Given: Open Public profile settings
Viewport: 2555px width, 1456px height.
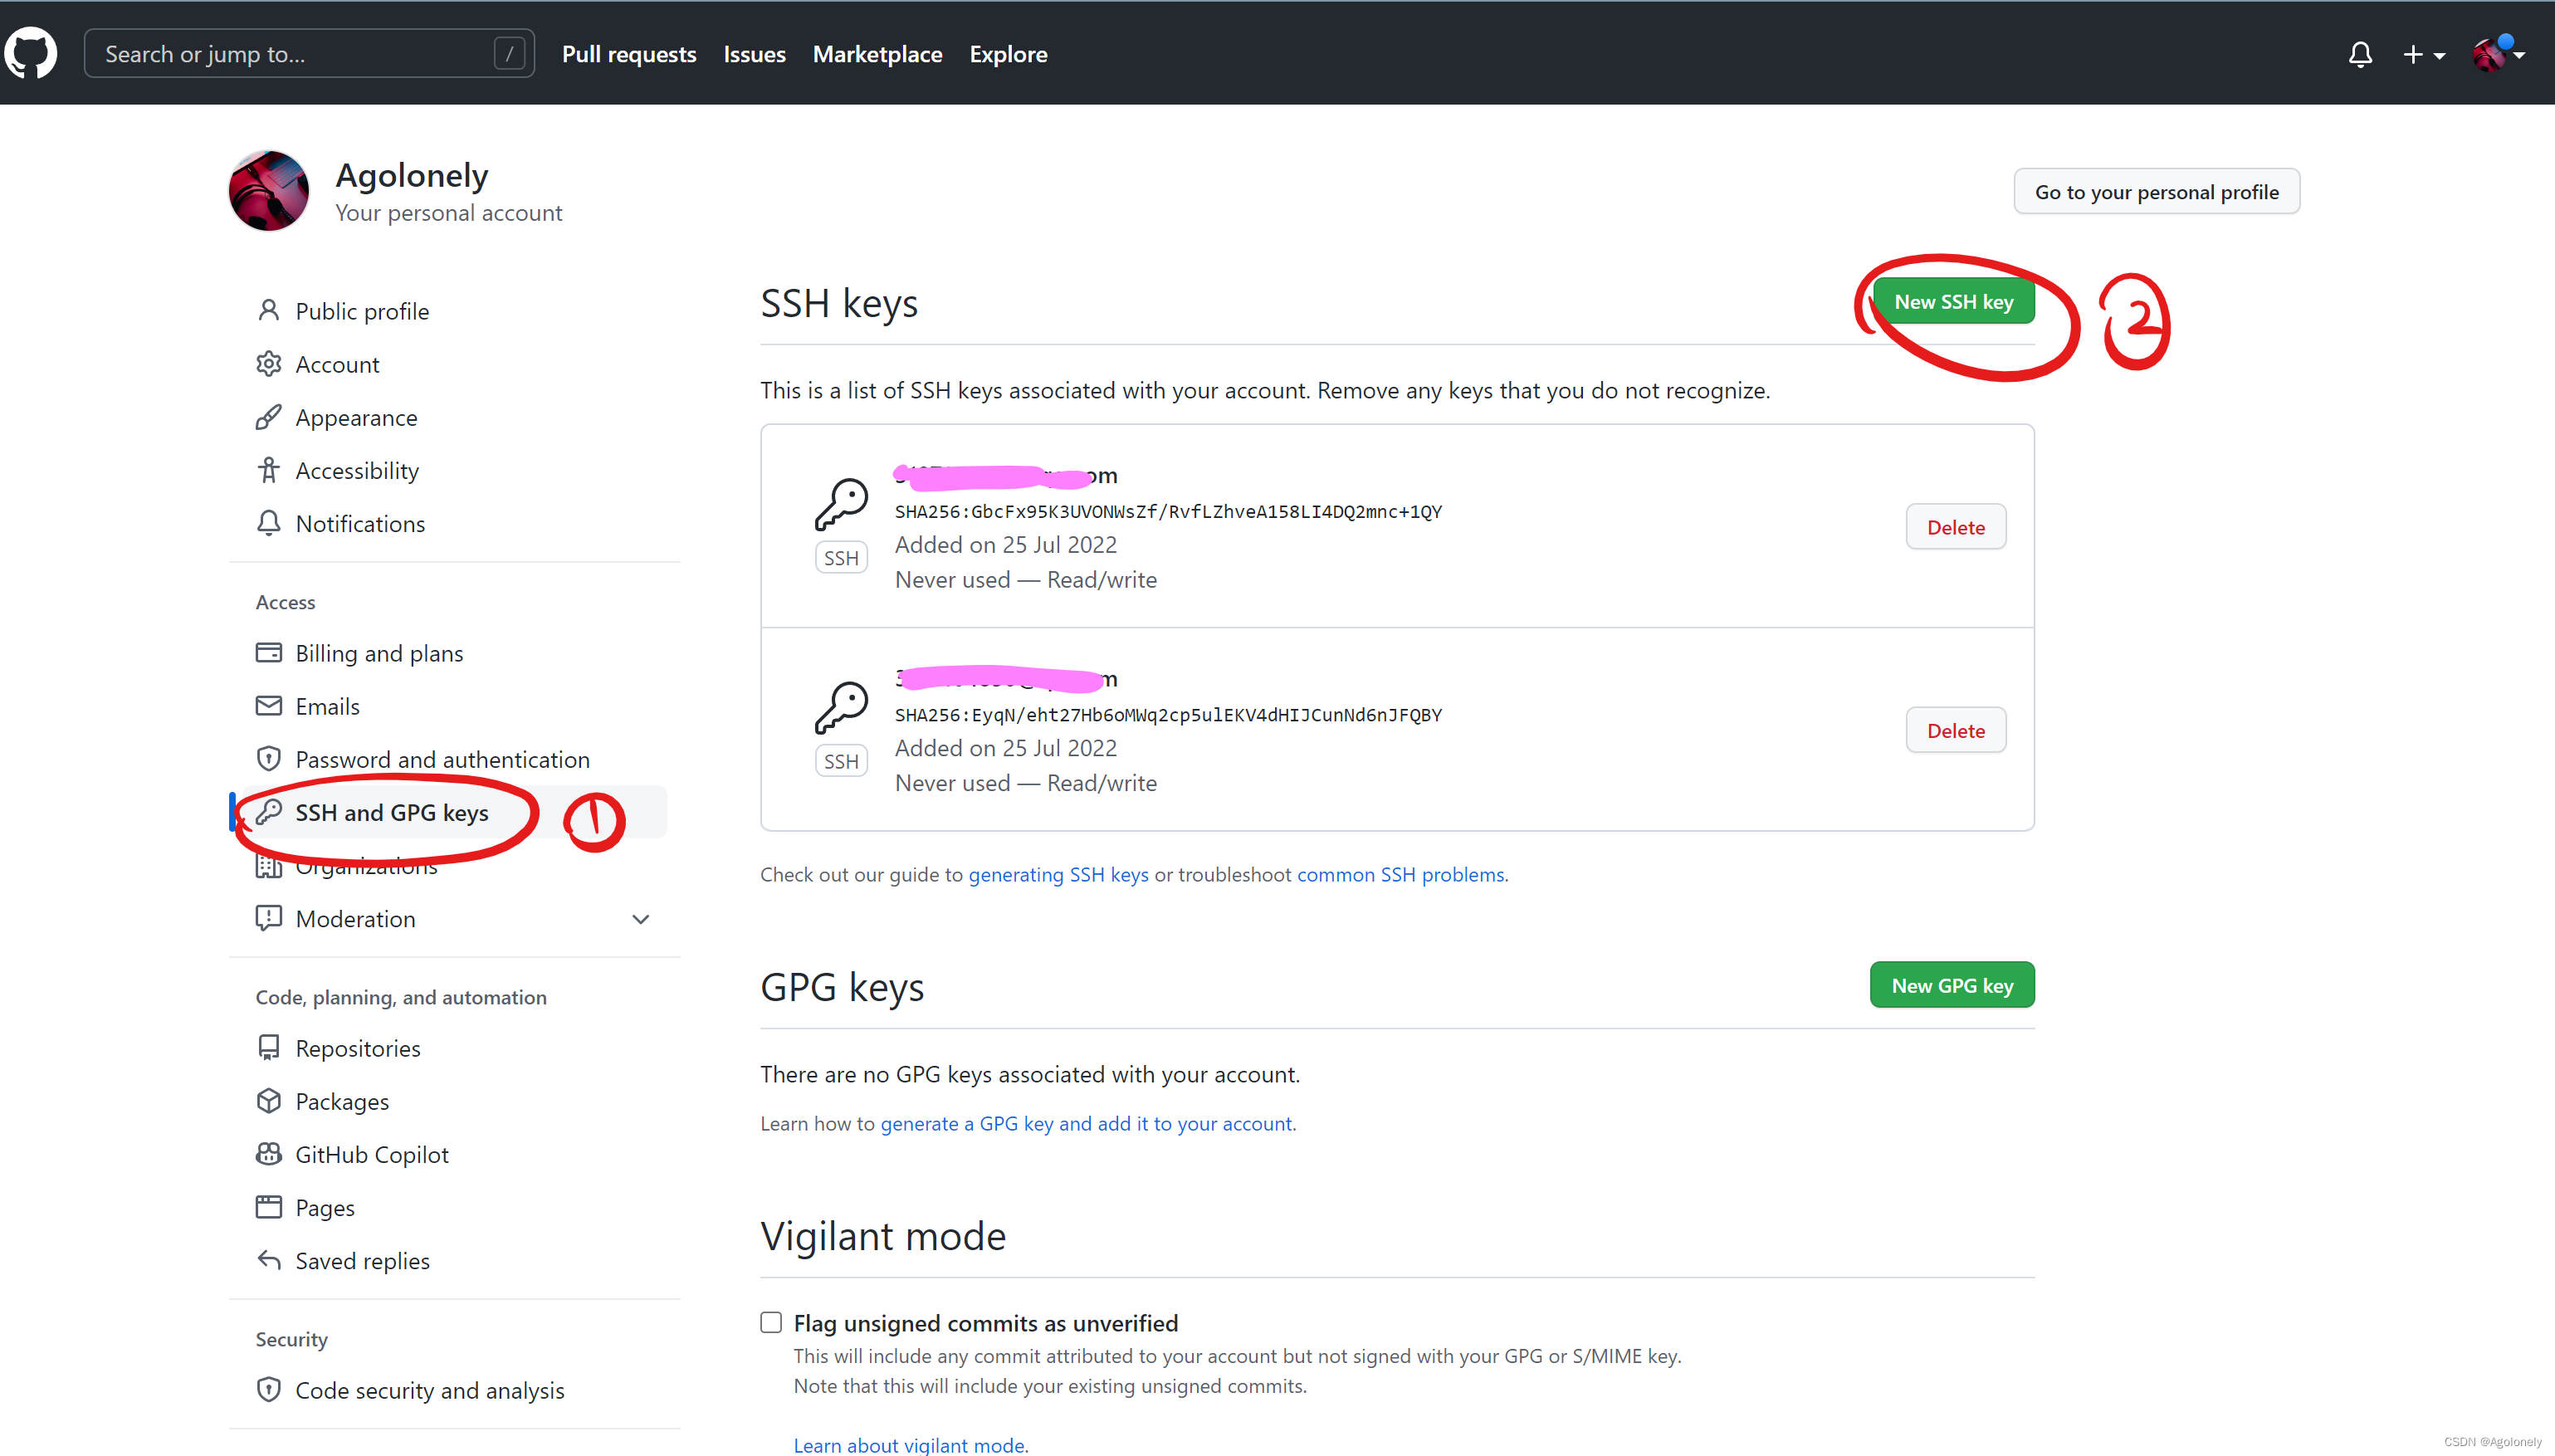Looking at the screenshot, I should tap(362, 311).
